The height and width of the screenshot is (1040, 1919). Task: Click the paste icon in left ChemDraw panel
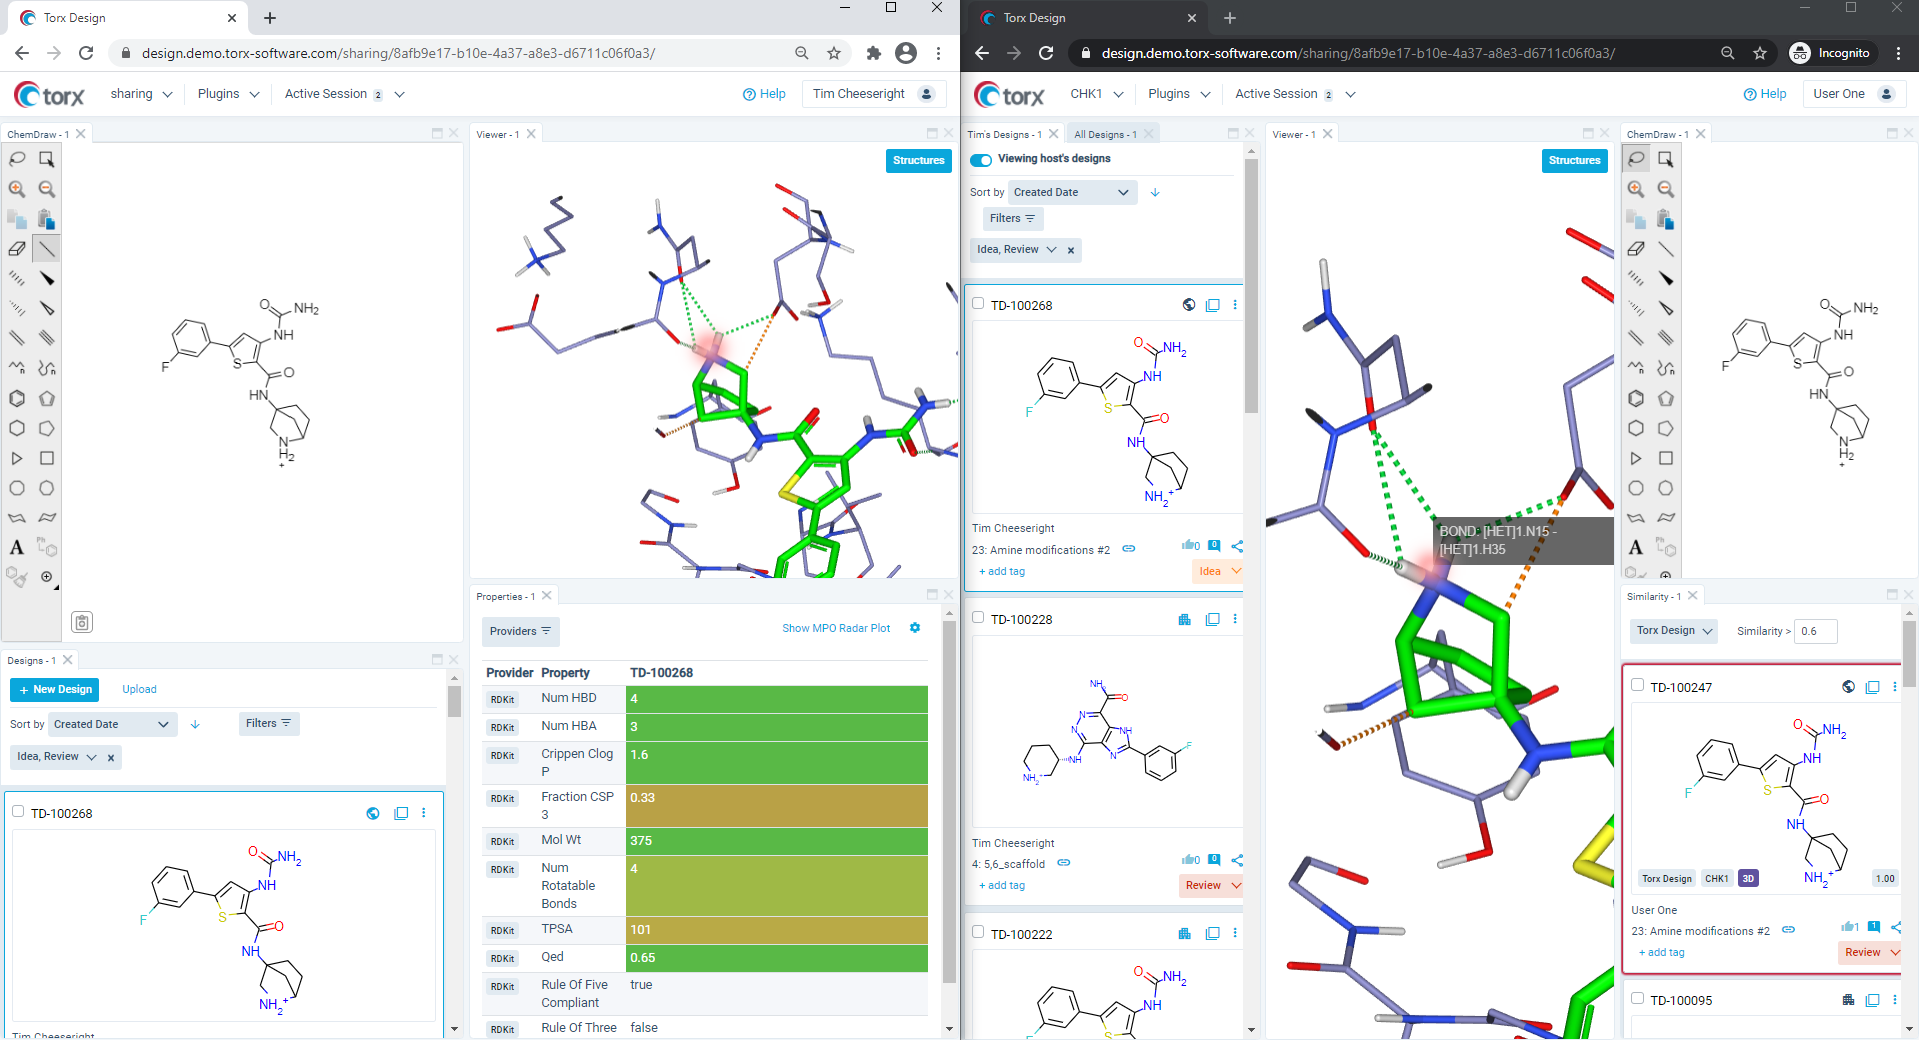coord(46,219)
